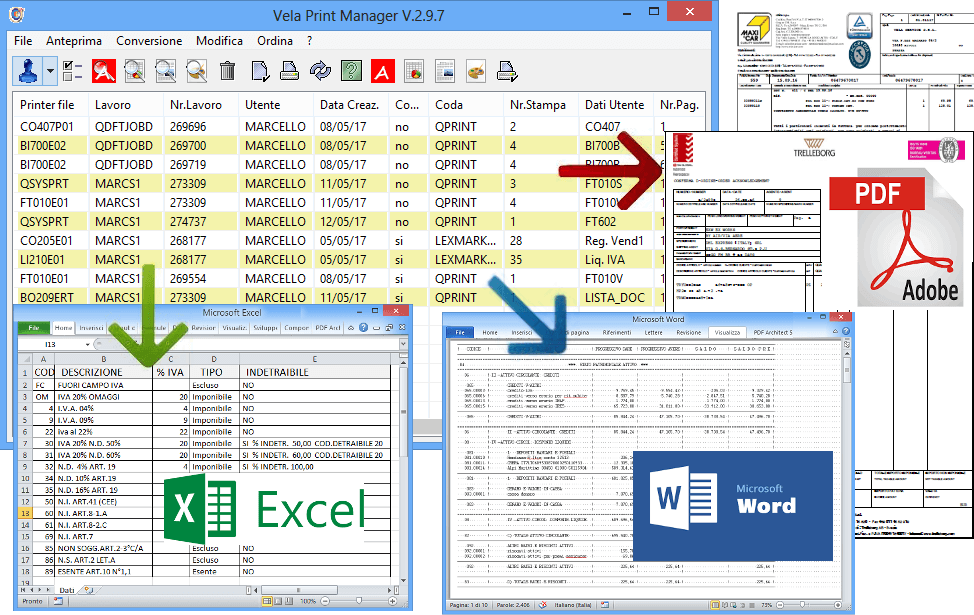This screenshot has height=615, width=974.
Task: Open the dropdown arrow beside the user stamp icon
Action: tap(50, 71)
